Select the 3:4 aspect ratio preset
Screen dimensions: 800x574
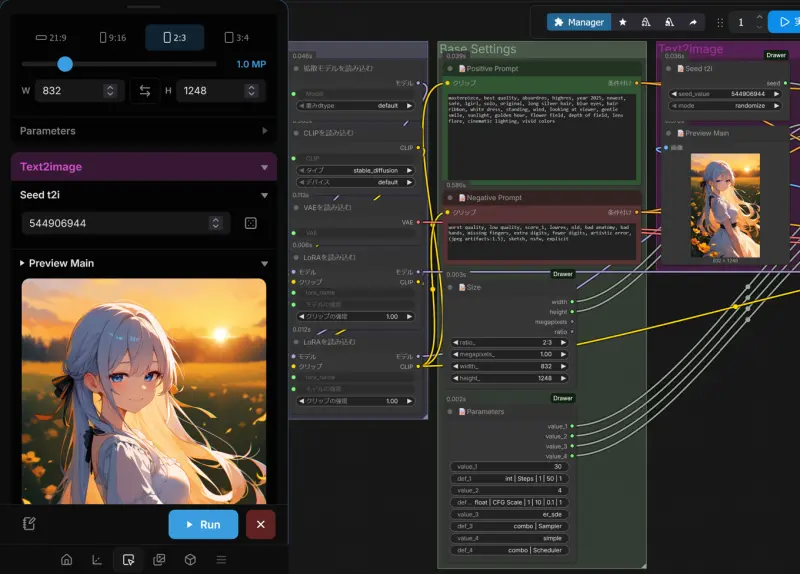point(237,38)
